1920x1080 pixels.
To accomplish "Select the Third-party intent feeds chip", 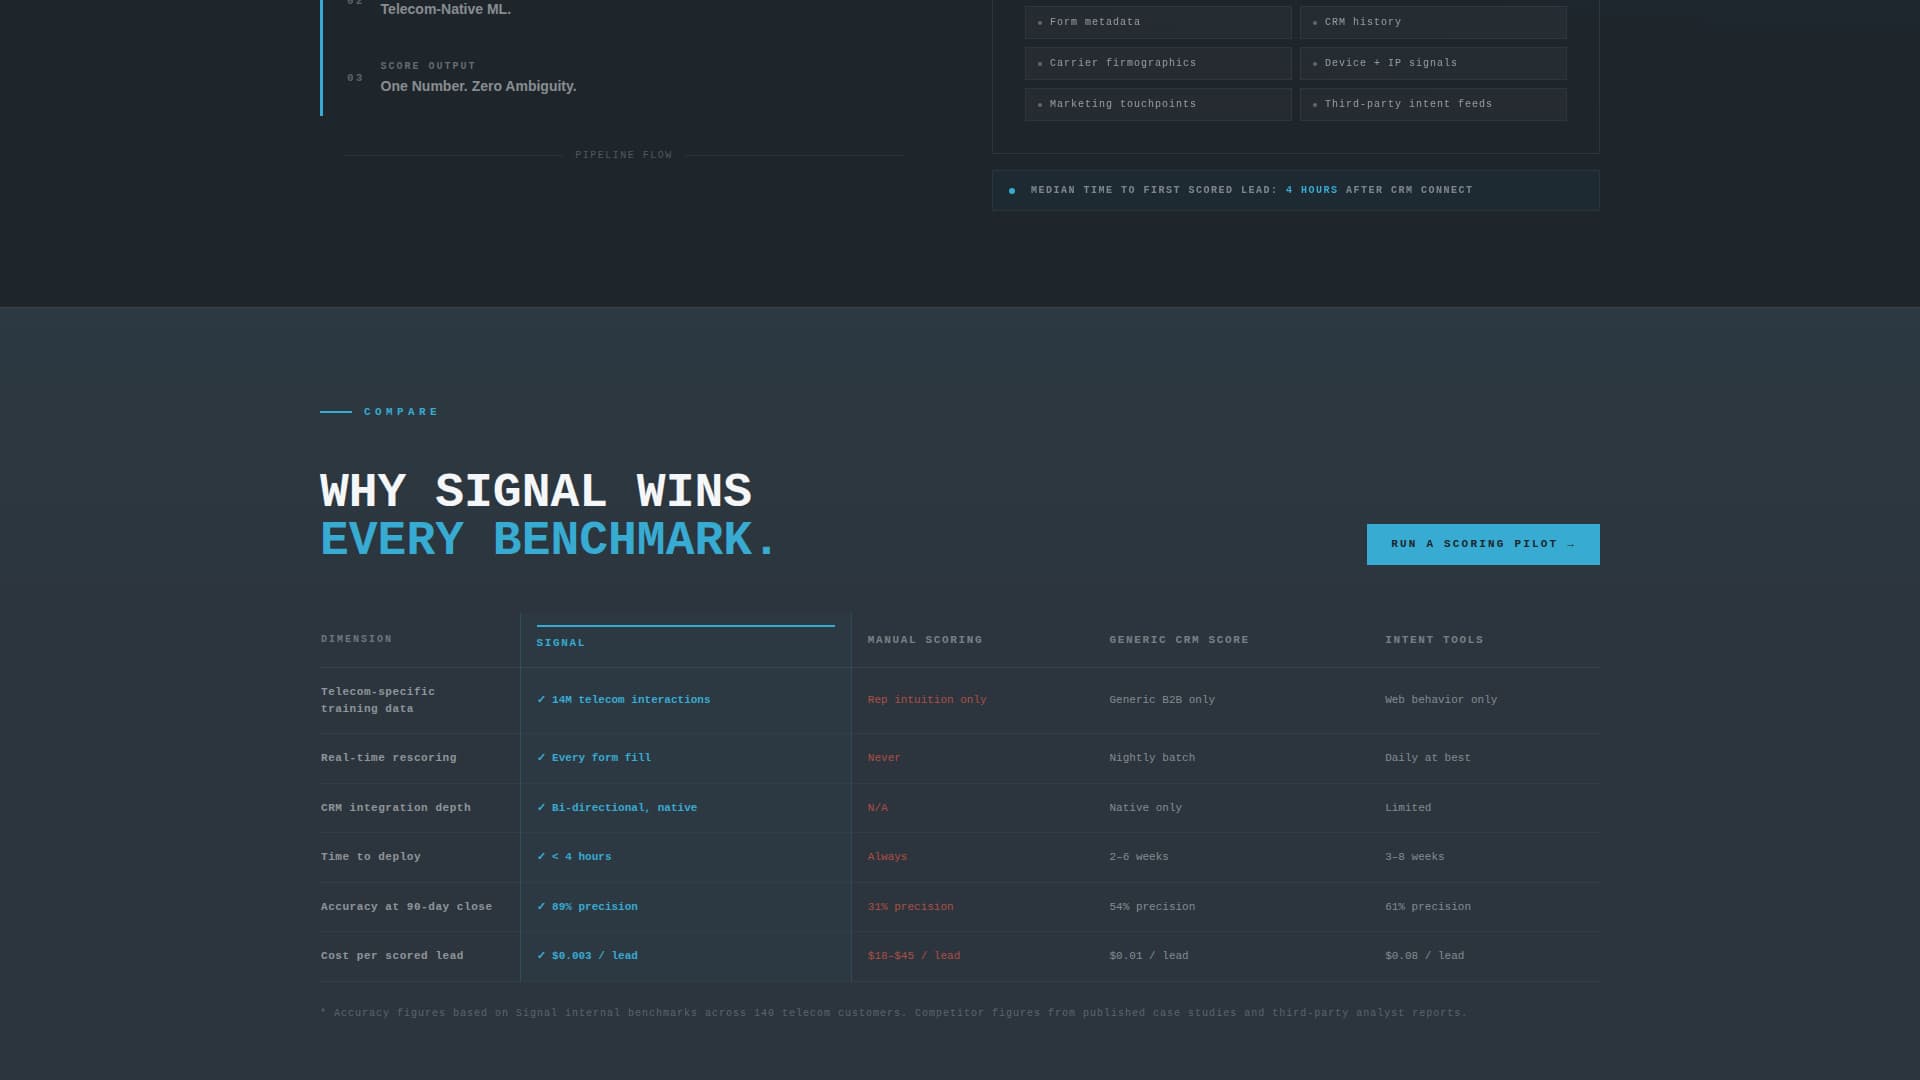I will coord(1433,104).
